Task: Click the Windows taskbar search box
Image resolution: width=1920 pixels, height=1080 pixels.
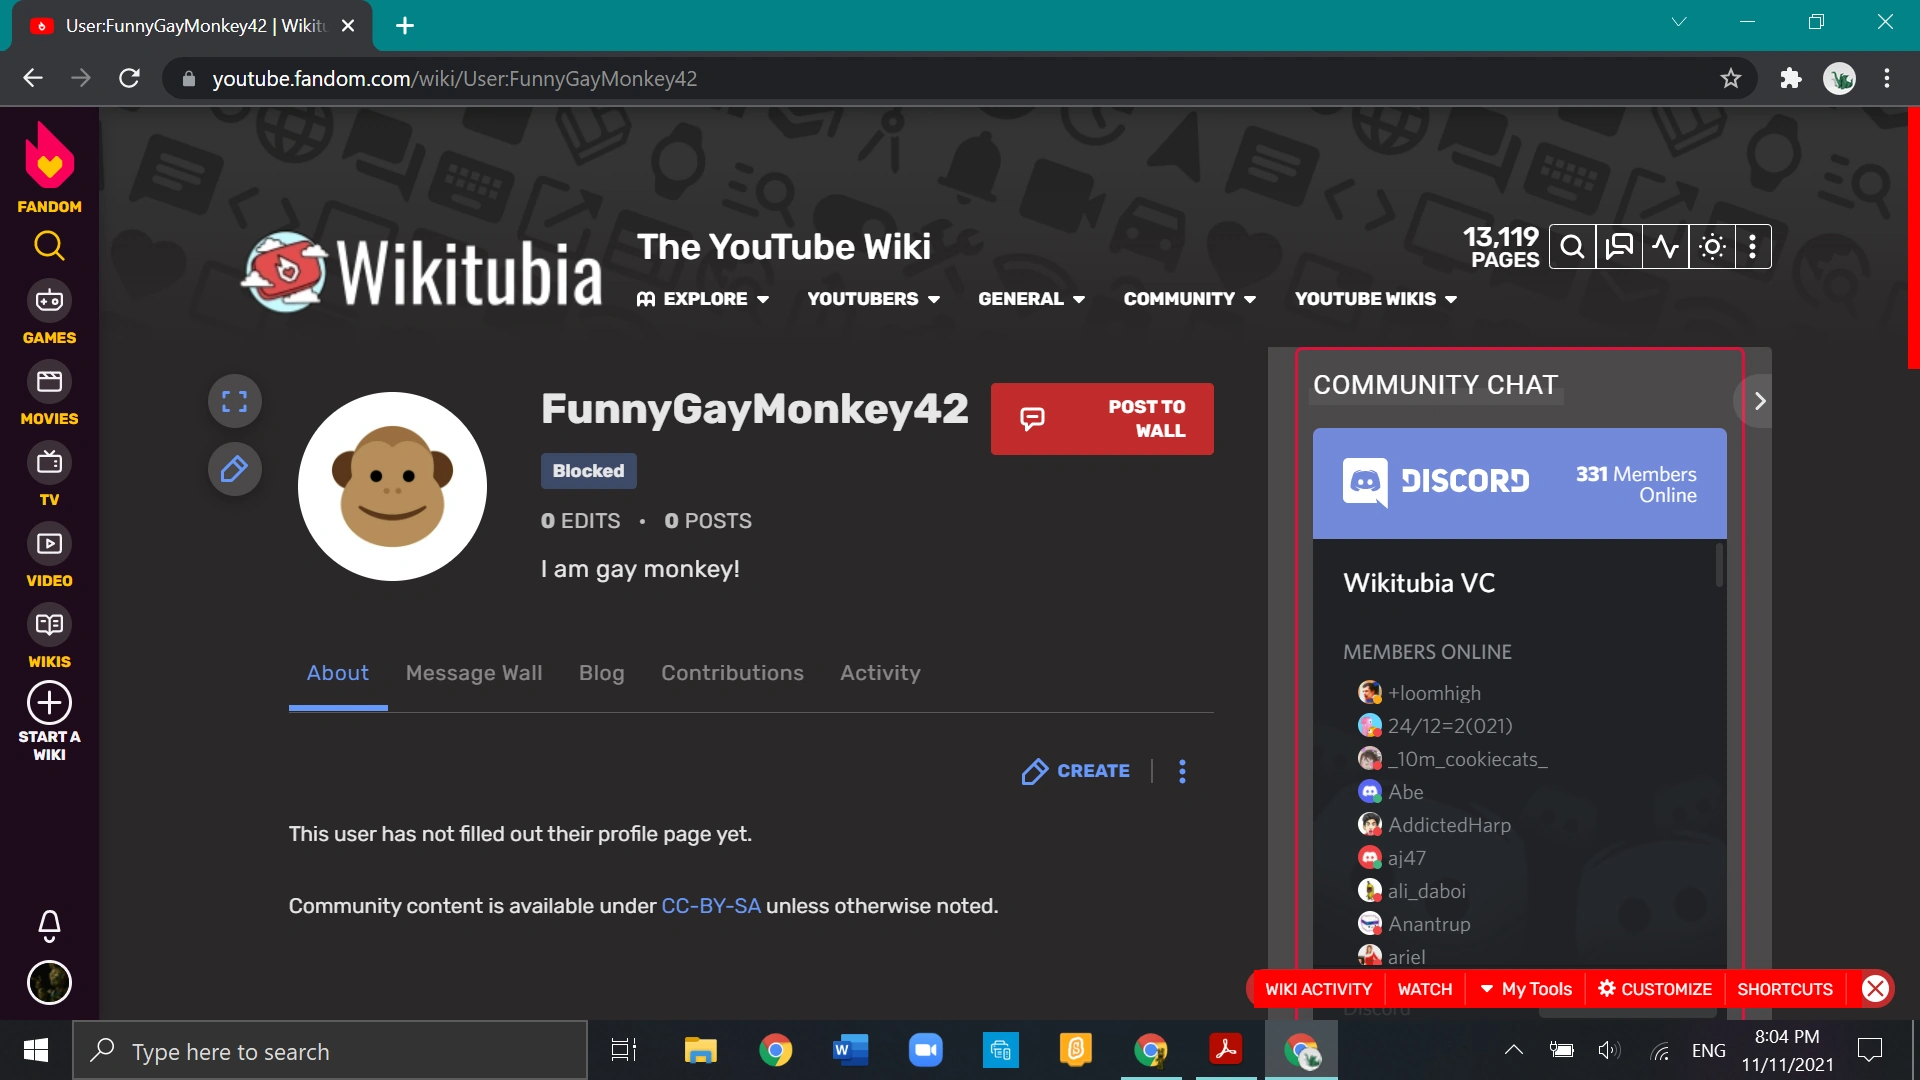Action: pos(330,1051)
